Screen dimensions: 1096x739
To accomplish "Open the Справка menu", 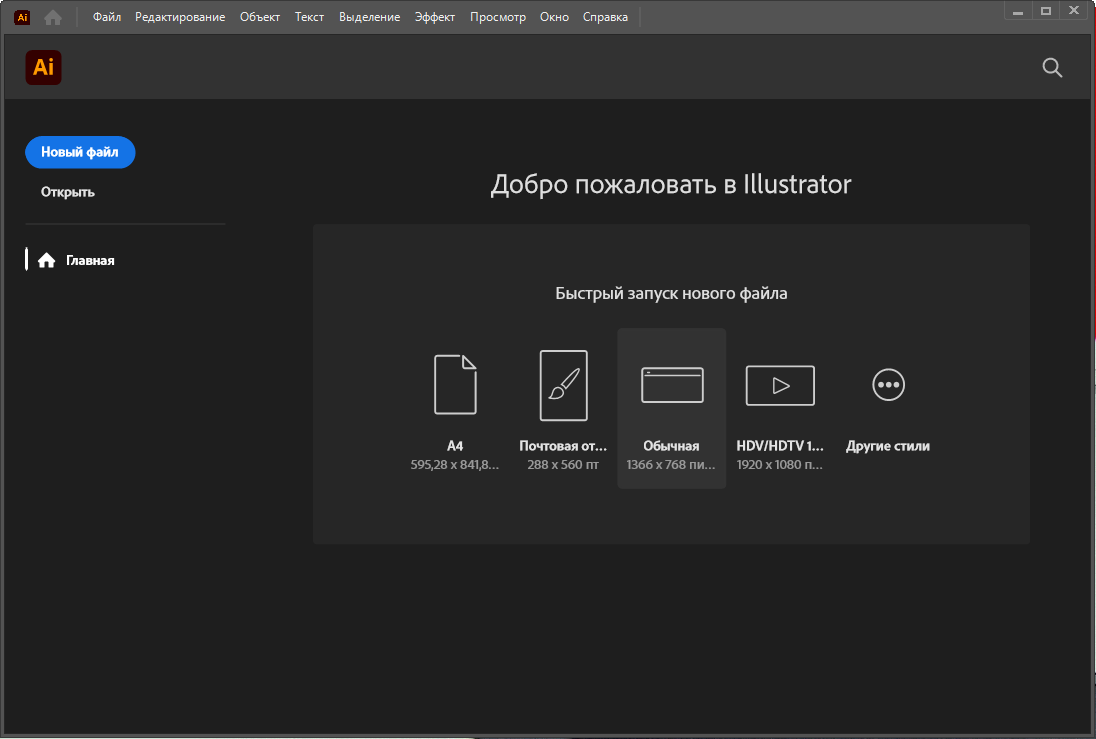I will [x=605, y=17].
